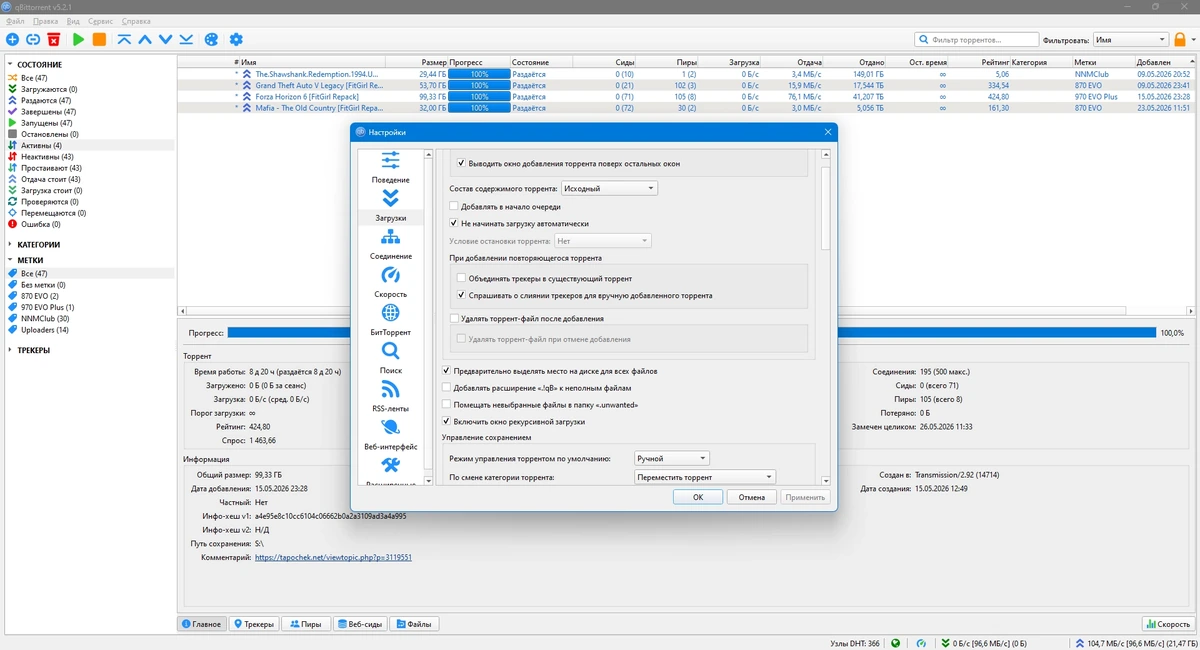Open the Поведение section in settings dialog
The width and height of the screenshot is (1200, 650).
click(390, 167)
